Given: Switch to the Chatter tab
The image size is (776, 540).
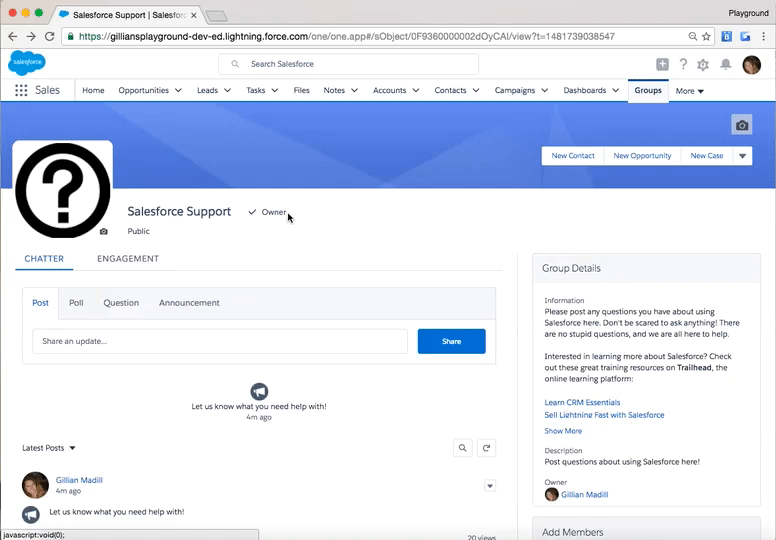Looking at the screenshot, I should pos(44,258).
